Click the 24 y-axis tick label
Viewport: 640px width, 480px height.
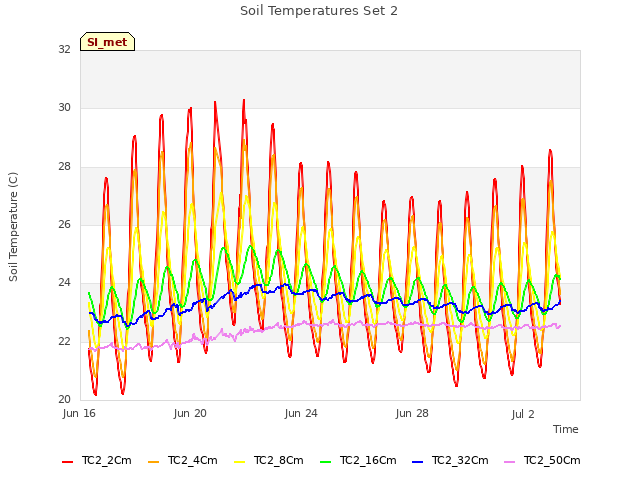(x=64, y=282)
